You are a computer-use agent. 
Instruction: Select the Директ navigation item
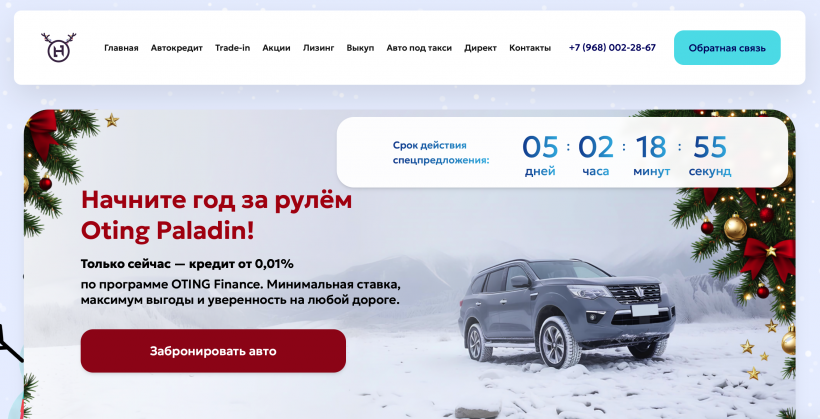coord(480,48)
